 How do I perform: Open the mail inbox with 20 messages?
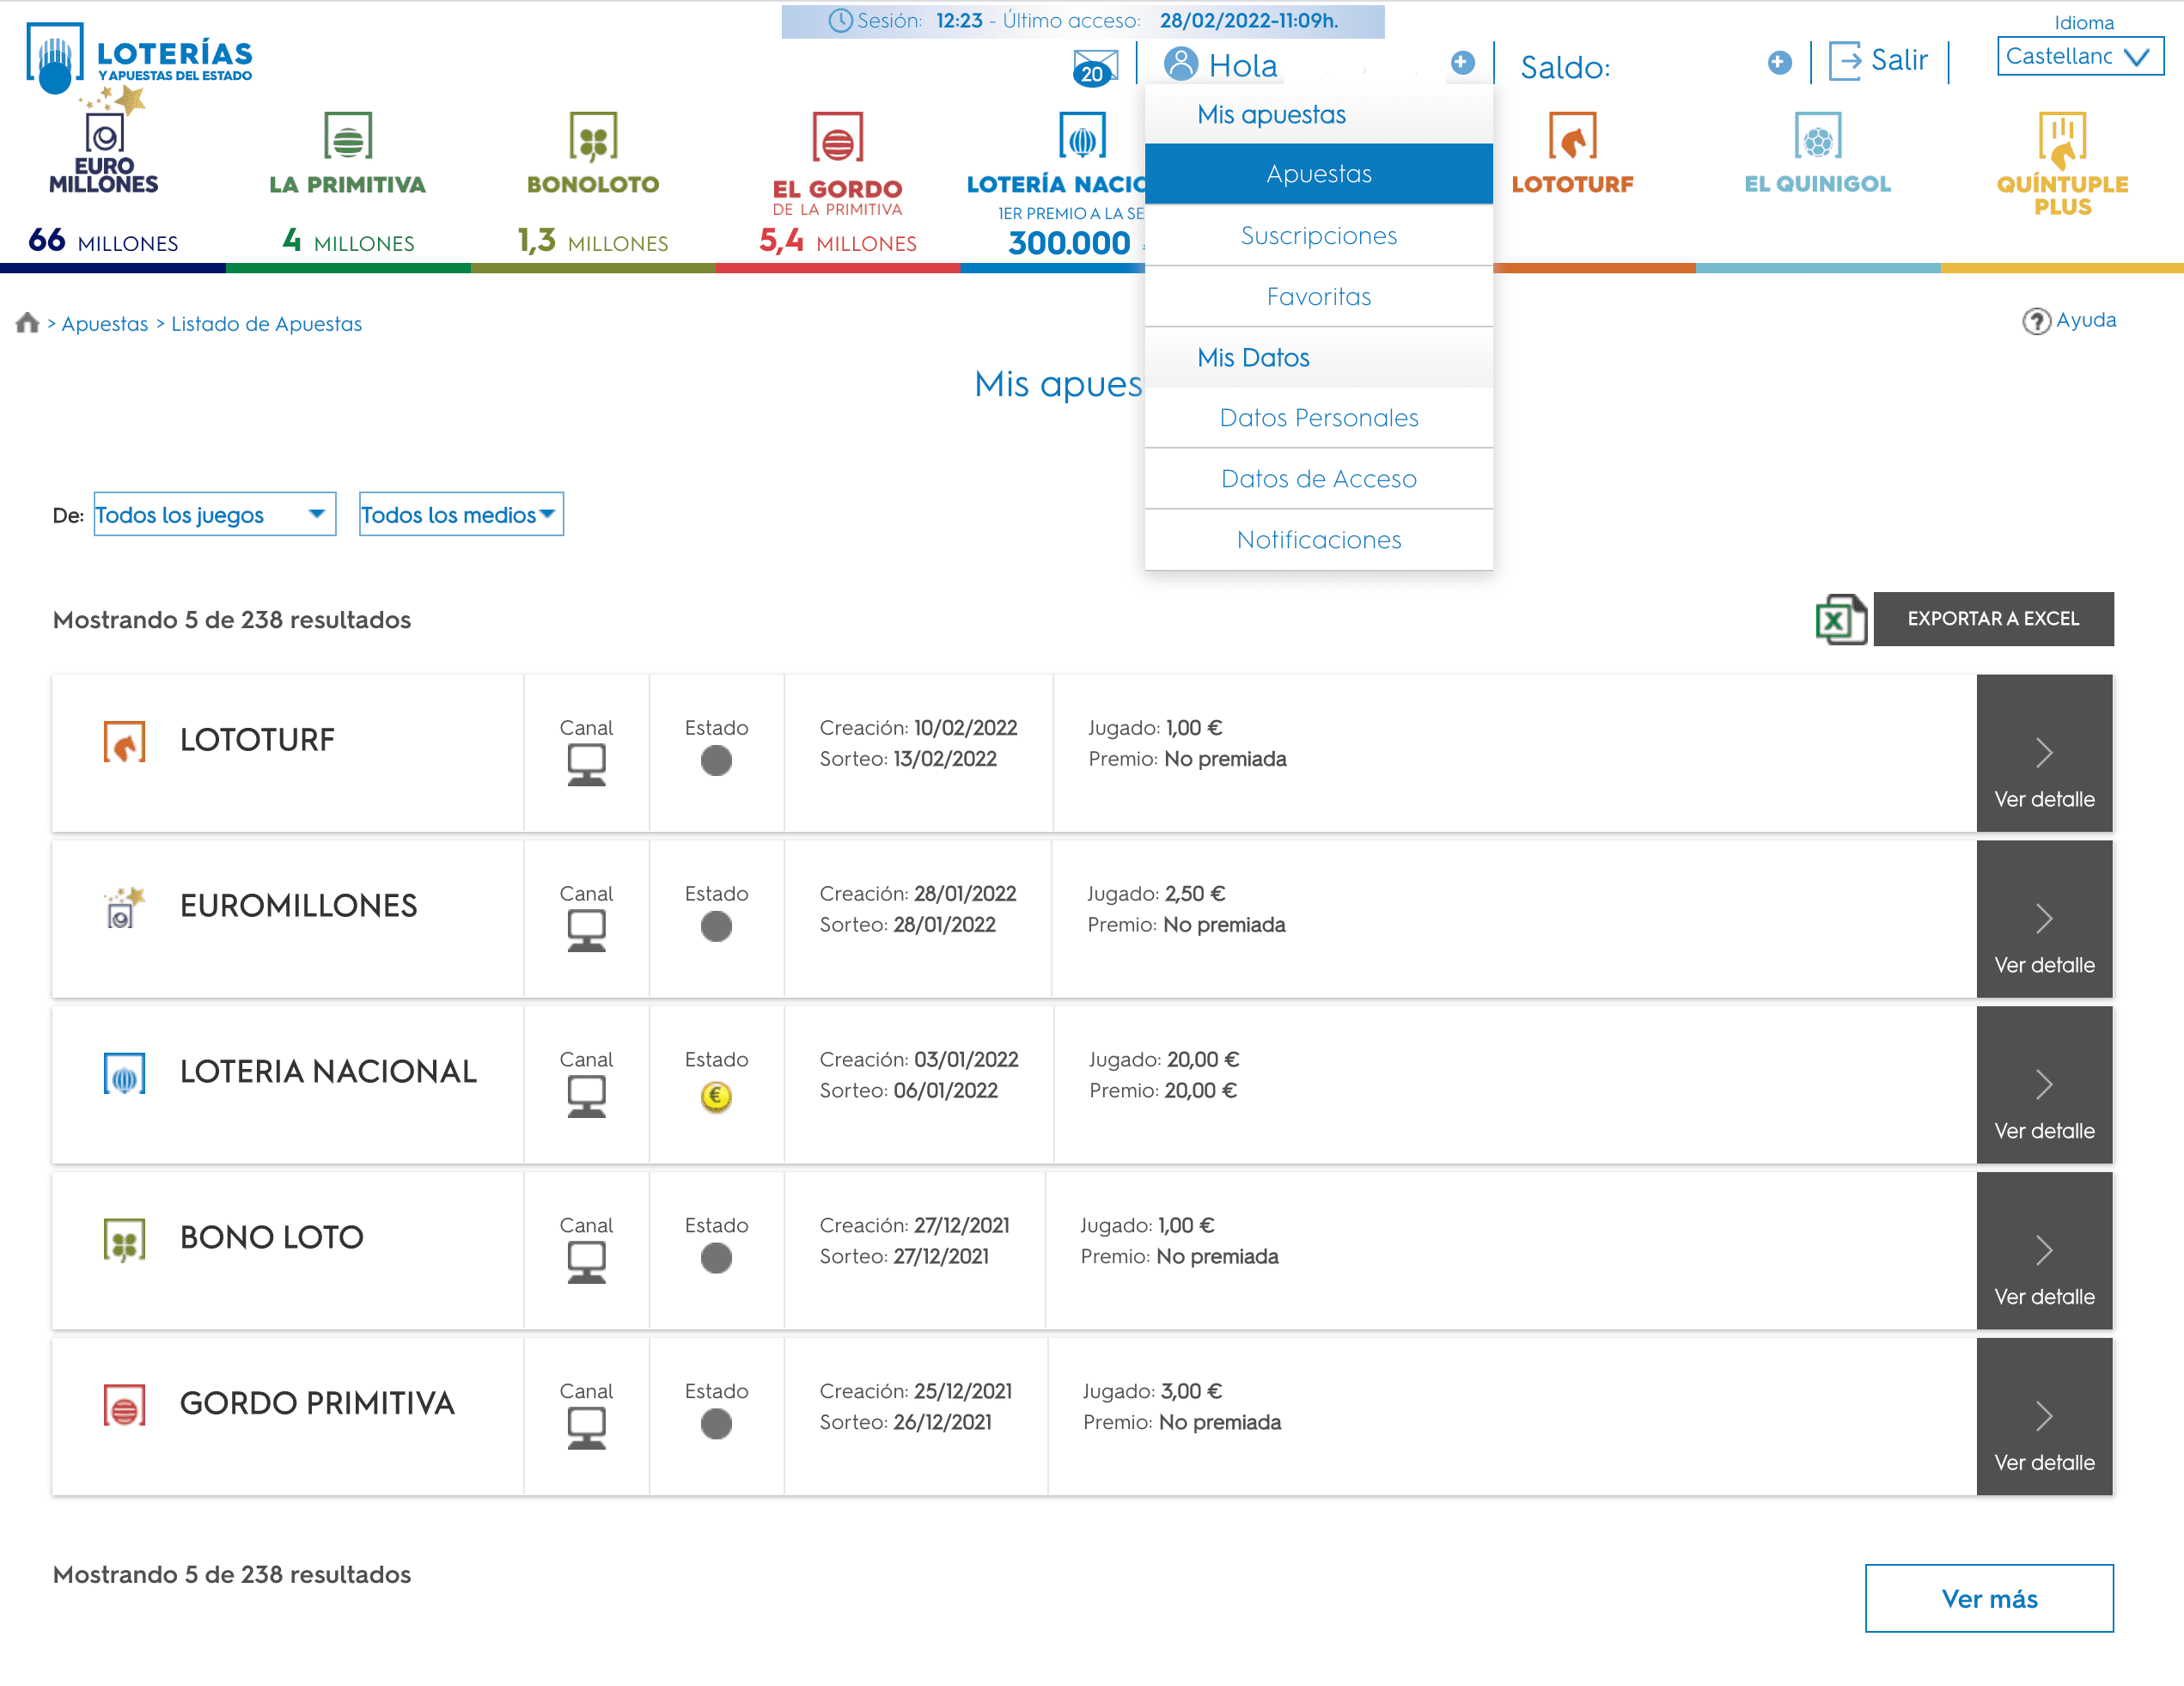[x=1095, y=66]
